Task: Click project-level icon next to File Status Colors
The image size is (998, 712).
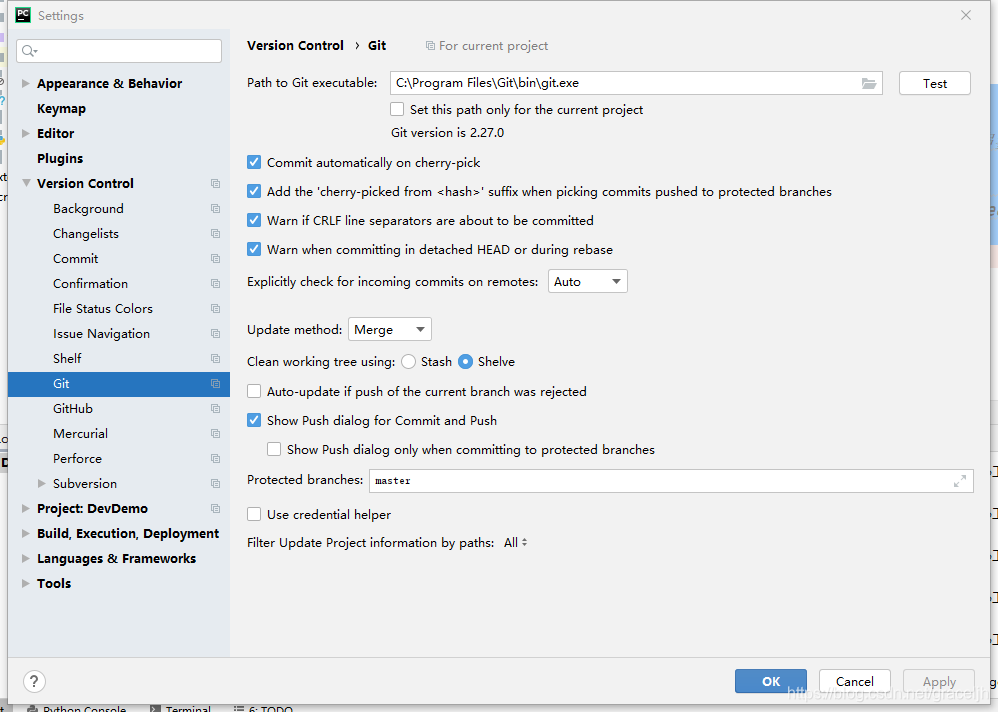Action: [x=216, y=309]
